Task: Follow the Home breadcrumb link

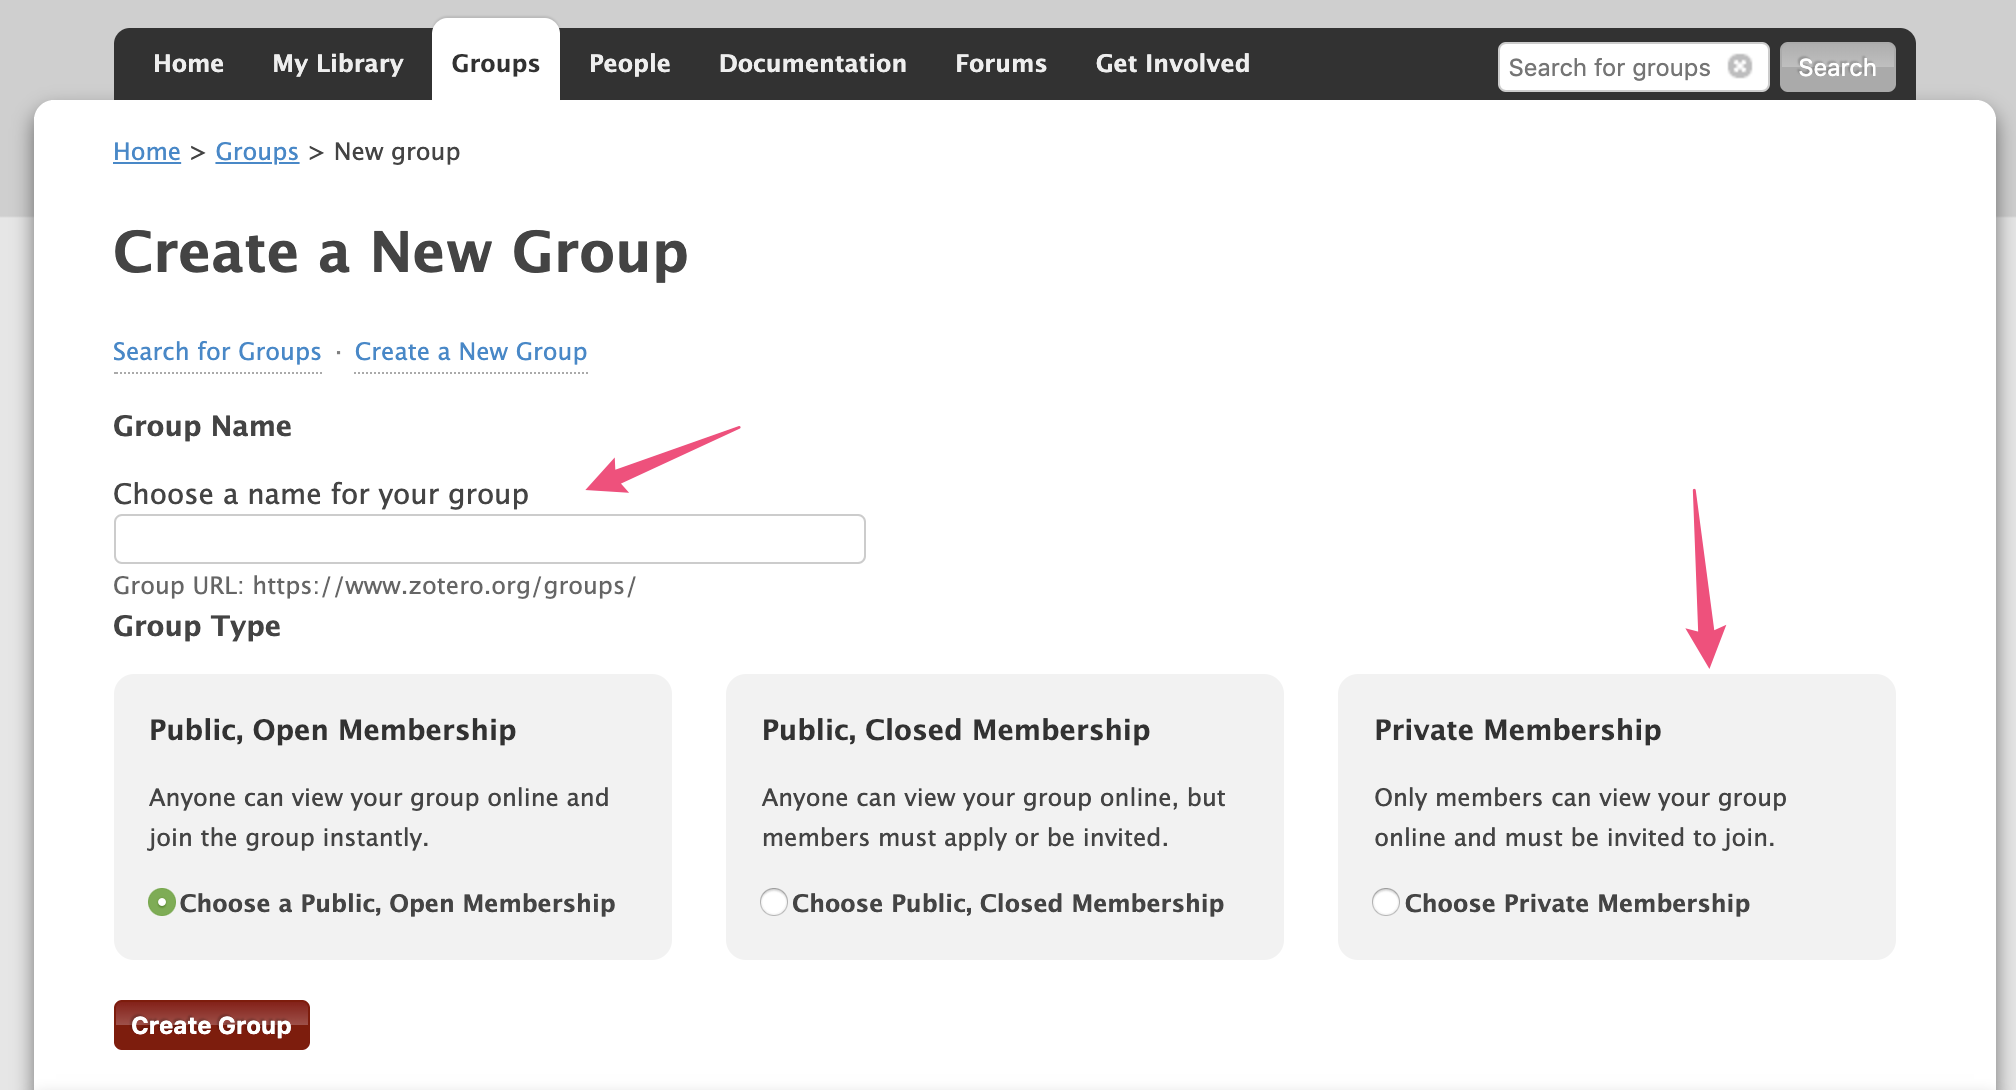Action: [x=146, y=152]
